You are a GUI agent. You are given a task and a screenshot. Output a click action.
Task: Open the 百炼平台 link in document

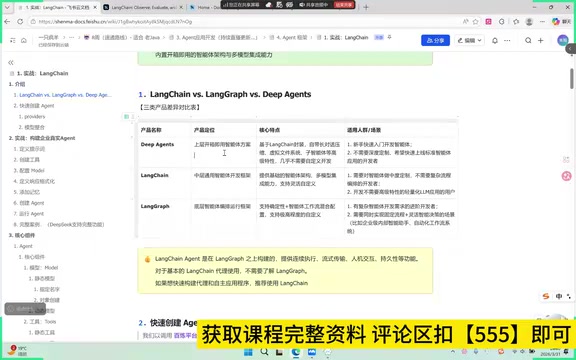(x=185, y=335)
